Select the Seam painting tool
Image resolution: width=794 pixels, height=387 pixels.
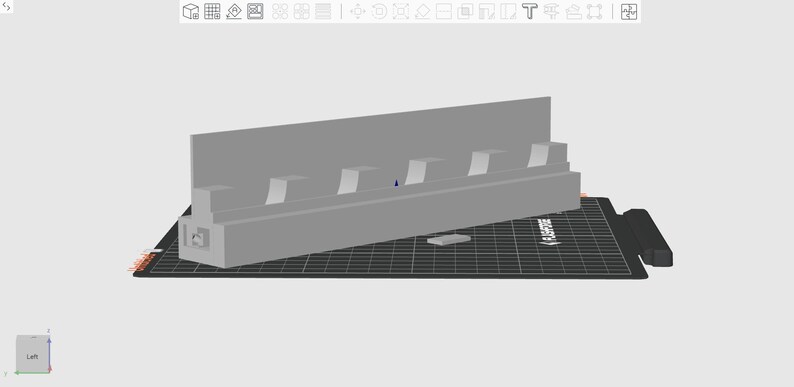point(508,11)
